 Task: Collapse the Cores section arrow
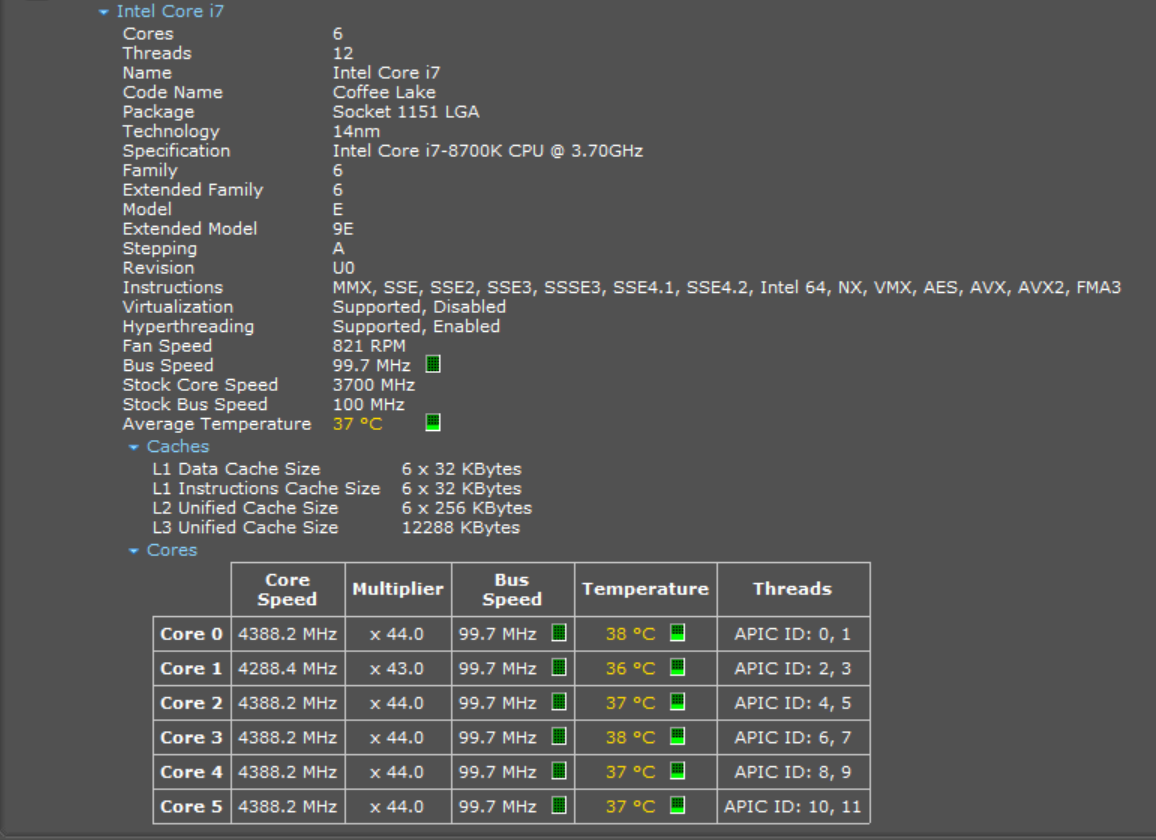point(133,550)
